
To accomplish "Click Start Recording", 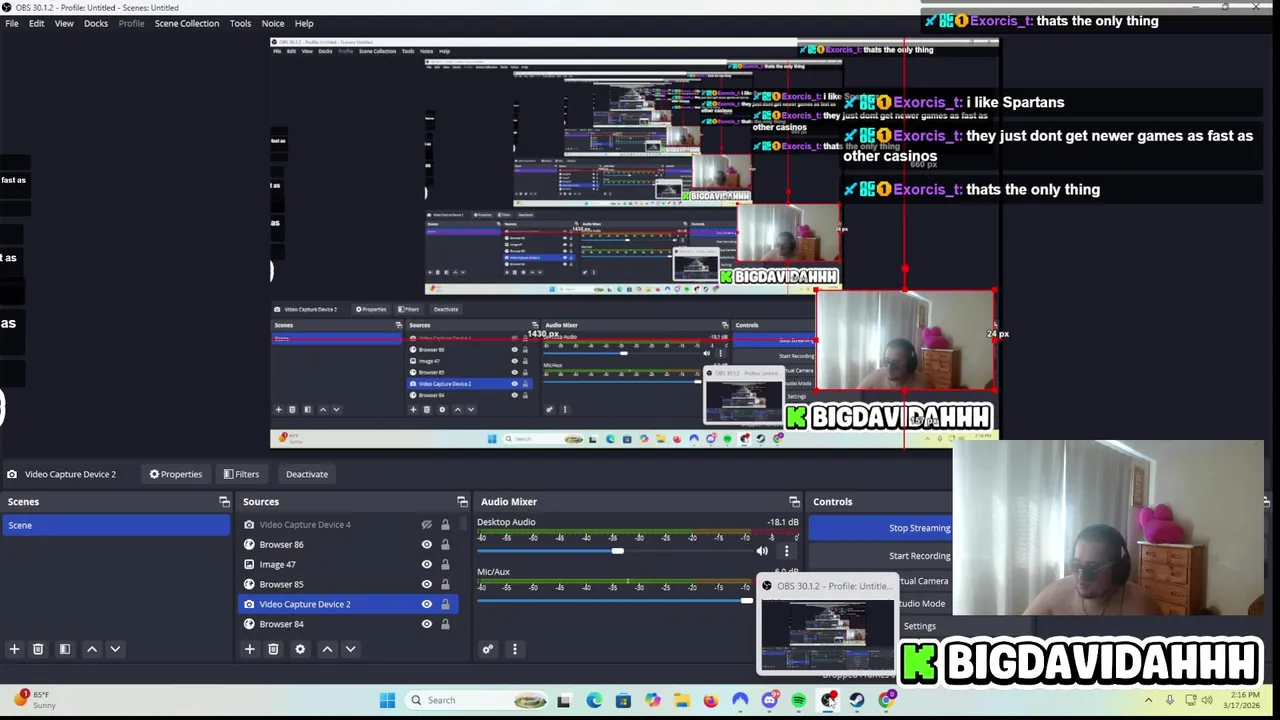I will pyautogui.click(x=881, y=556).
